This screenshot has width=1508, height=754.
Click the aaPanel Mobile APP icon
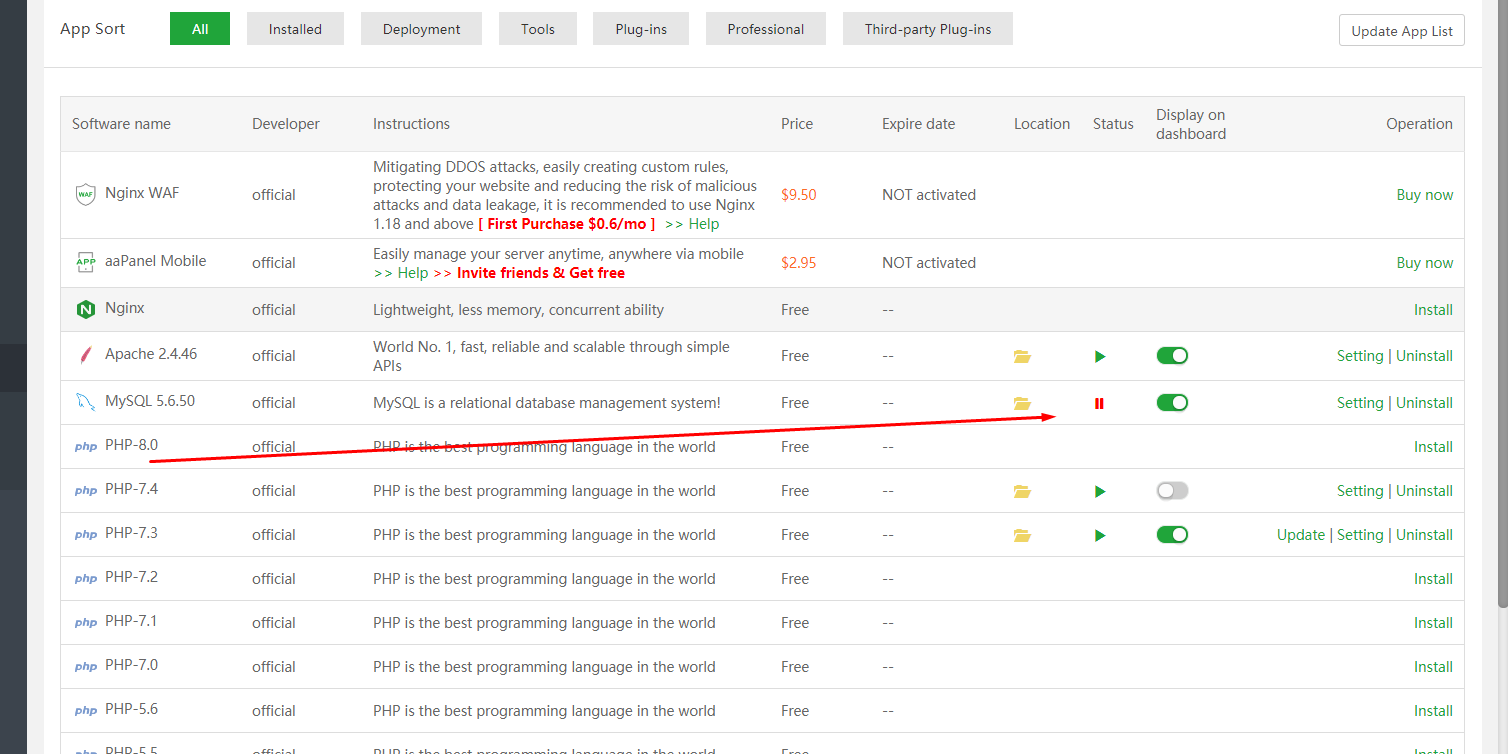86,262
